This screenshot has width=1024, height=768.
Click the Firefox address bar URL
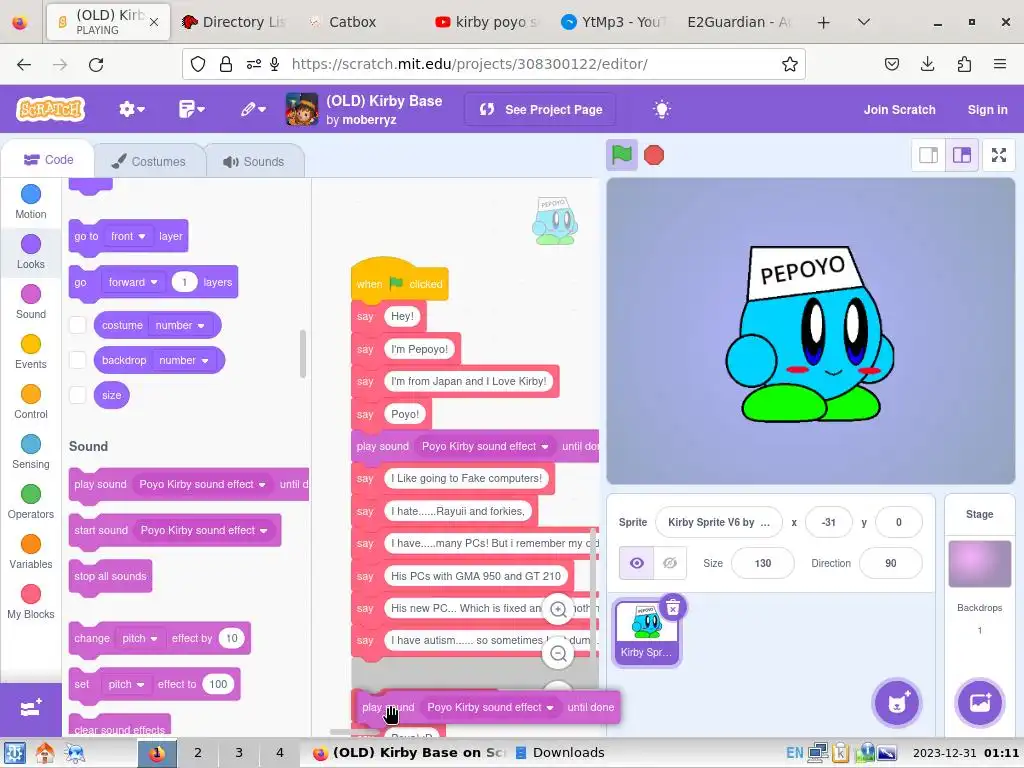pos(469,64)
